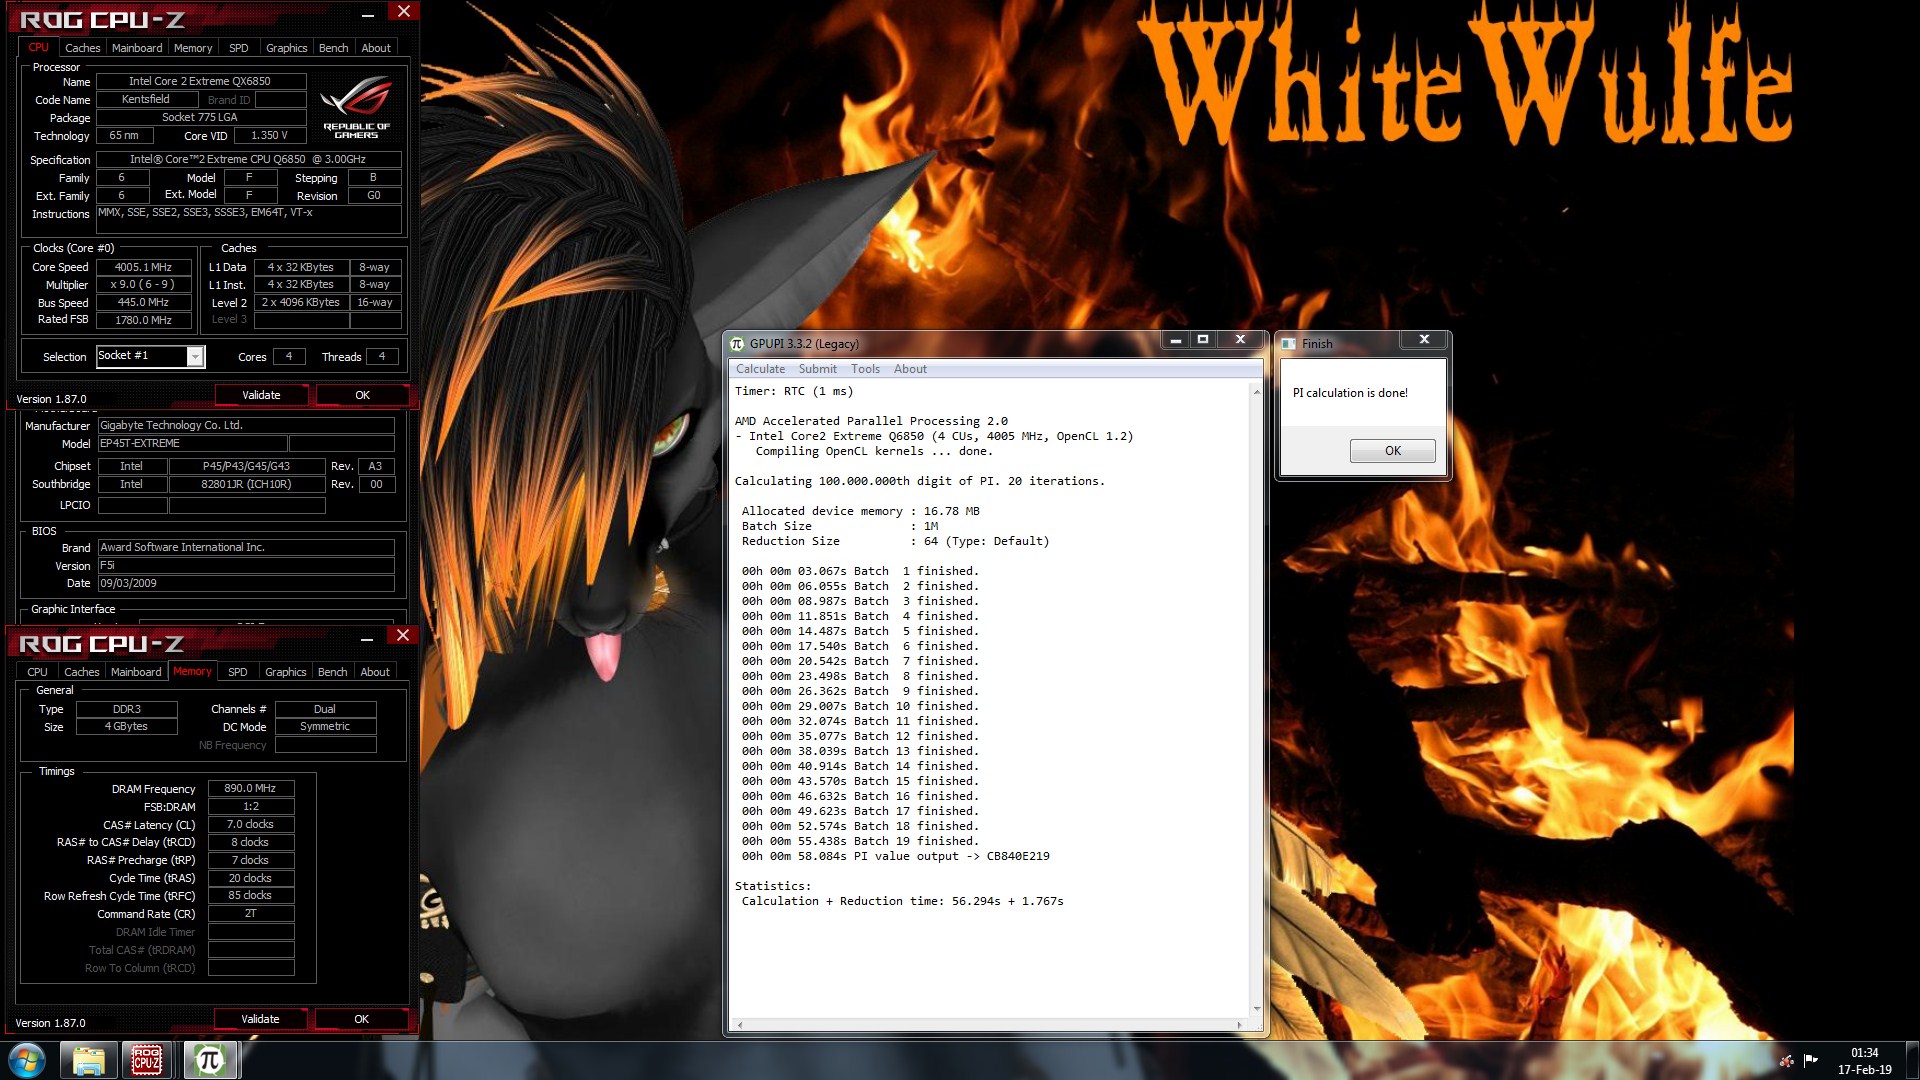Click Multiplier value x 9.0
The image size is (1920, 1080).
pos(144,285)
